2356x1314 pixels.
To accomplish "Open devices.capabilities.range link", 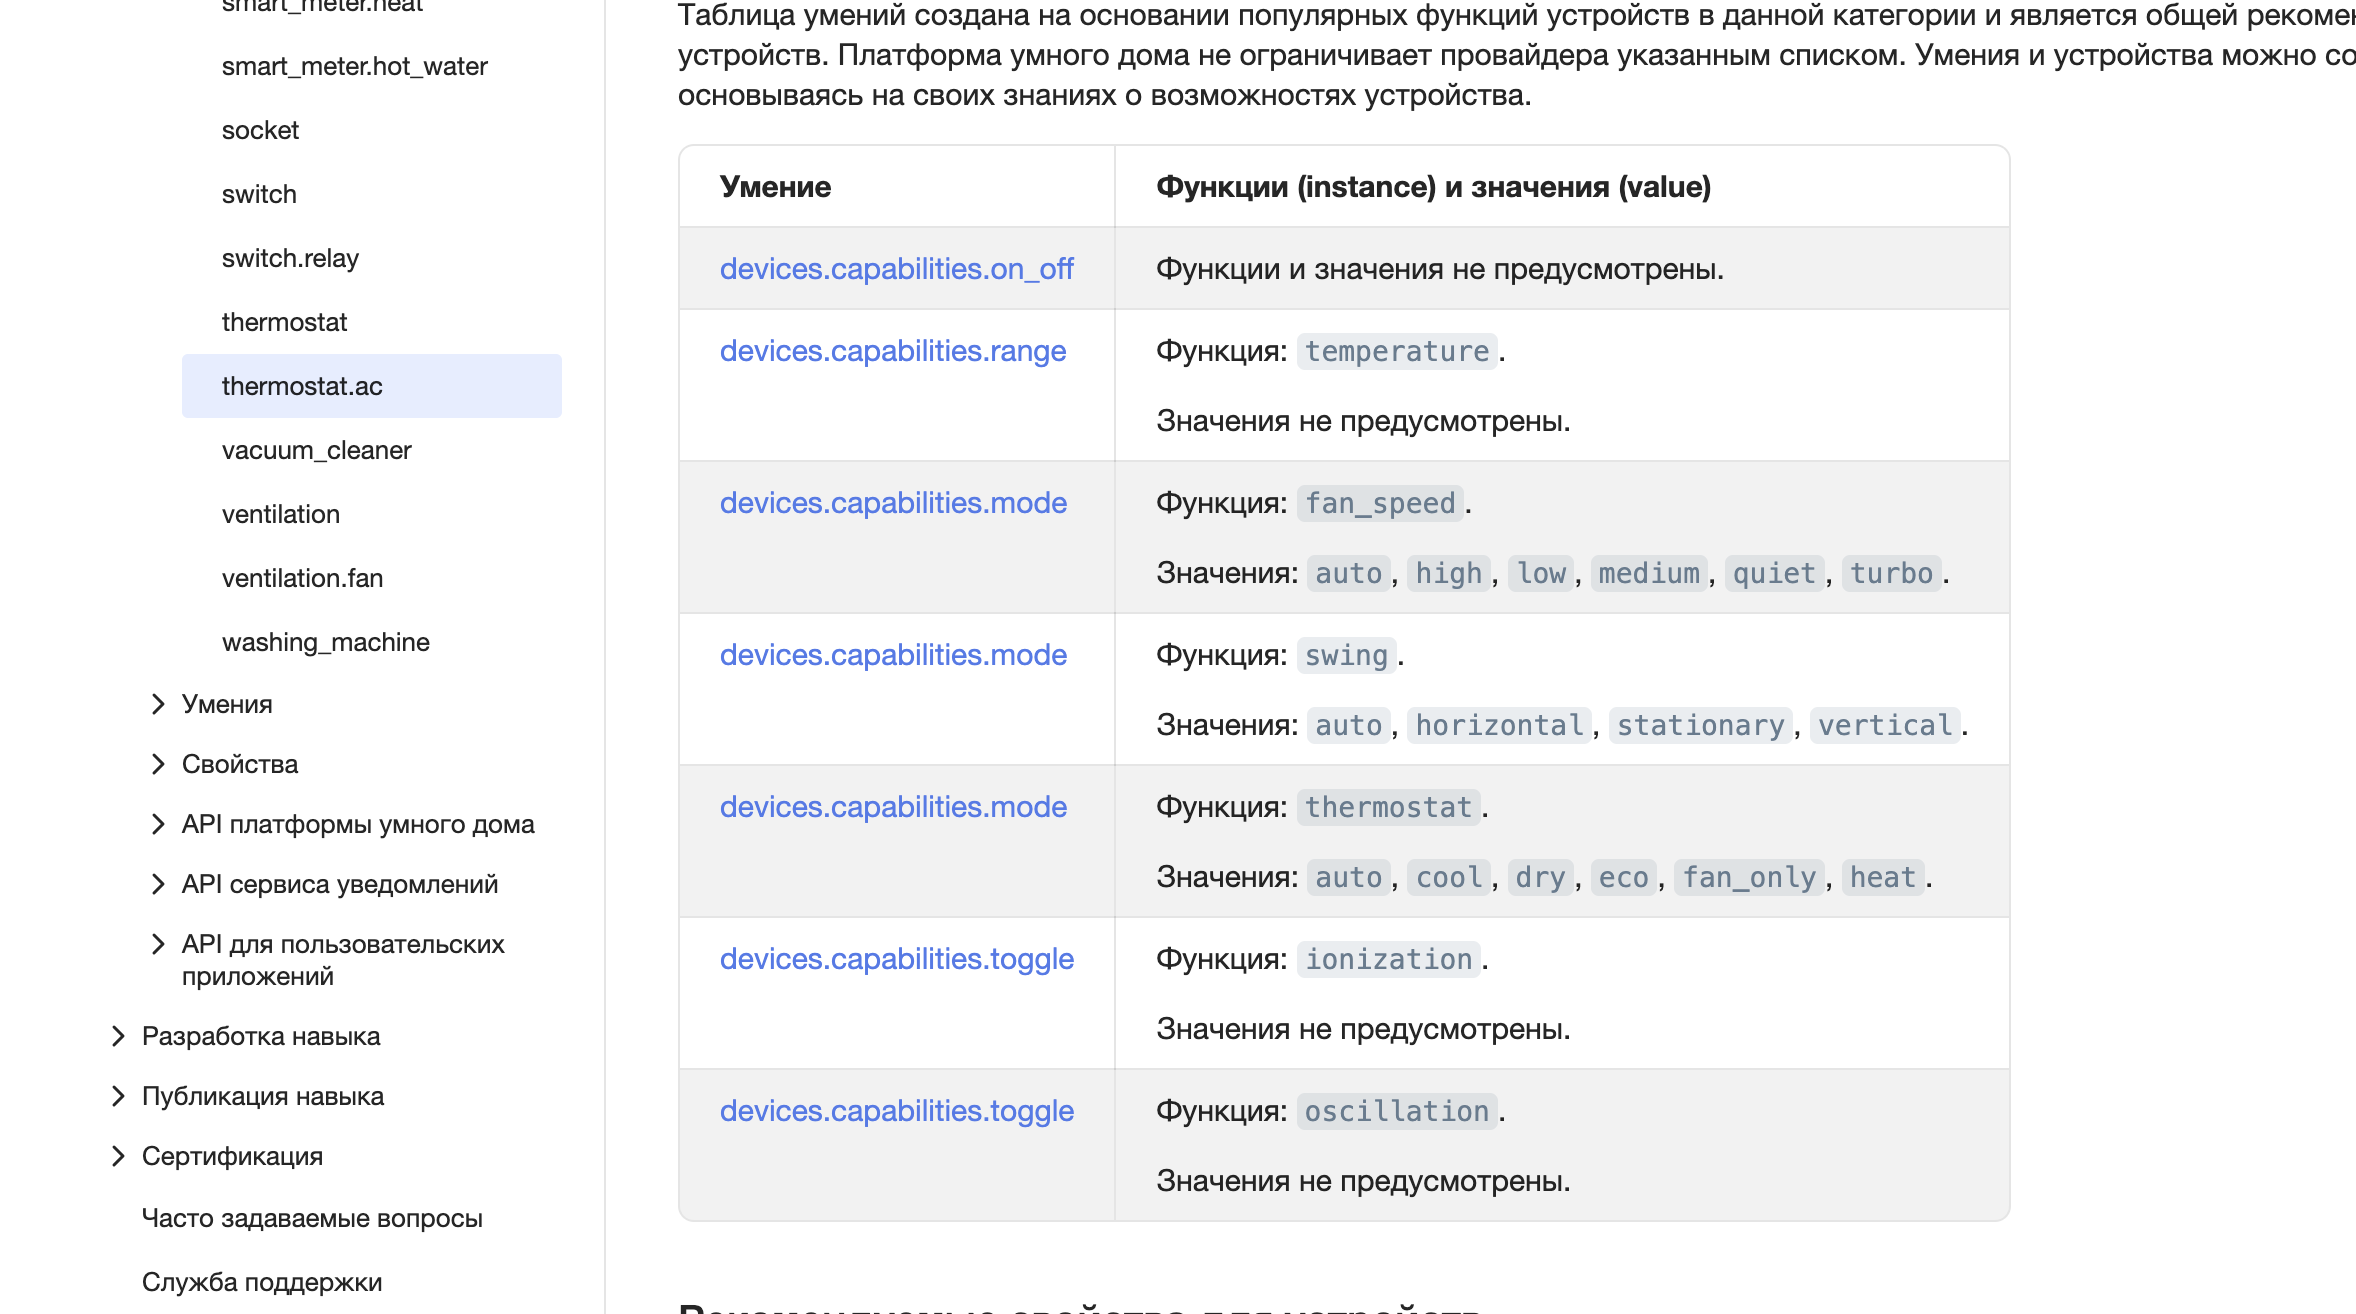I will coord(892,351).
